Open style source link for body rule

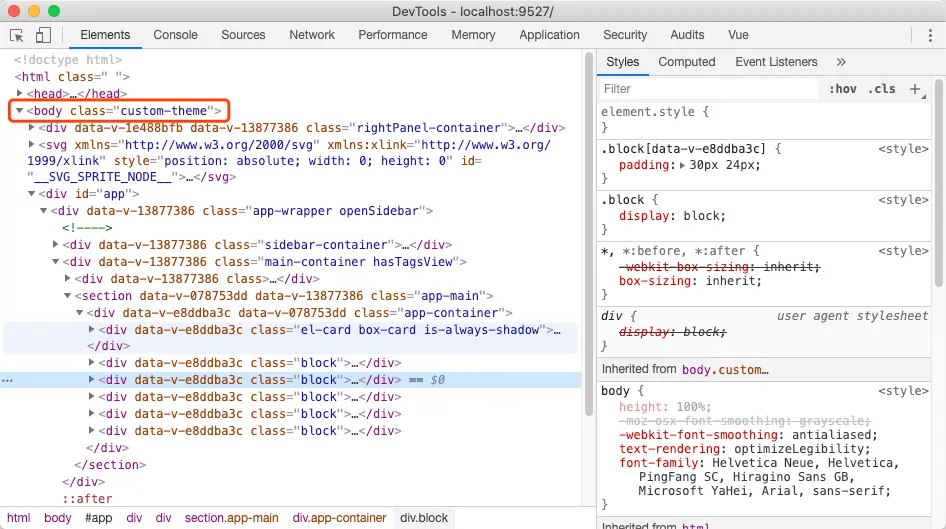pos(903,391)
